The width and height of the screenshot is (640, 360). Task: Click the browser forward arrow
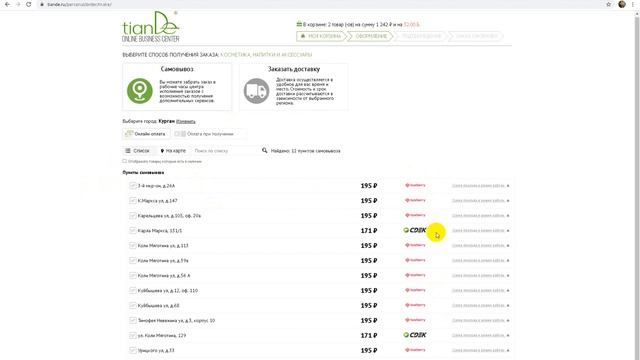[x=18, y=4]
